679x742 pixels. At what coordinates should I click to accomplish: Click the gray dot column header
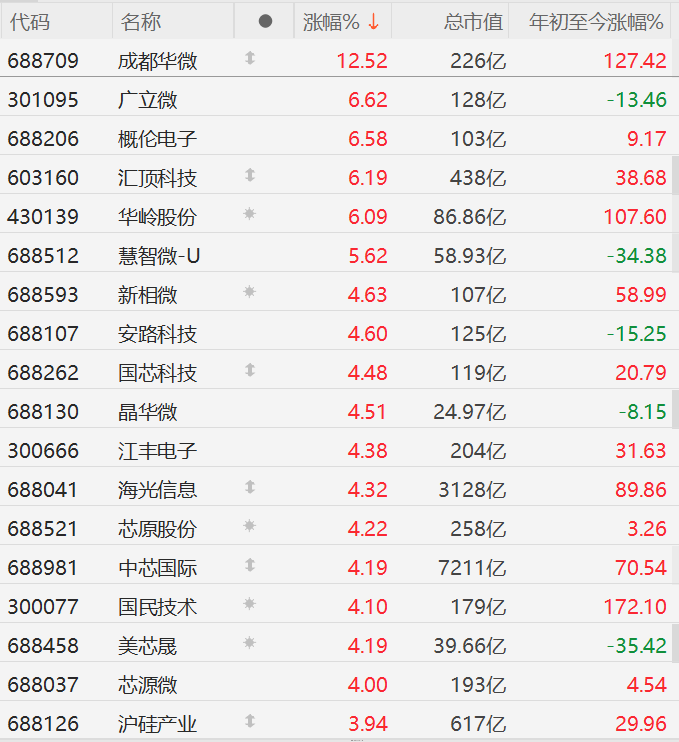click(x=265, y=21)
